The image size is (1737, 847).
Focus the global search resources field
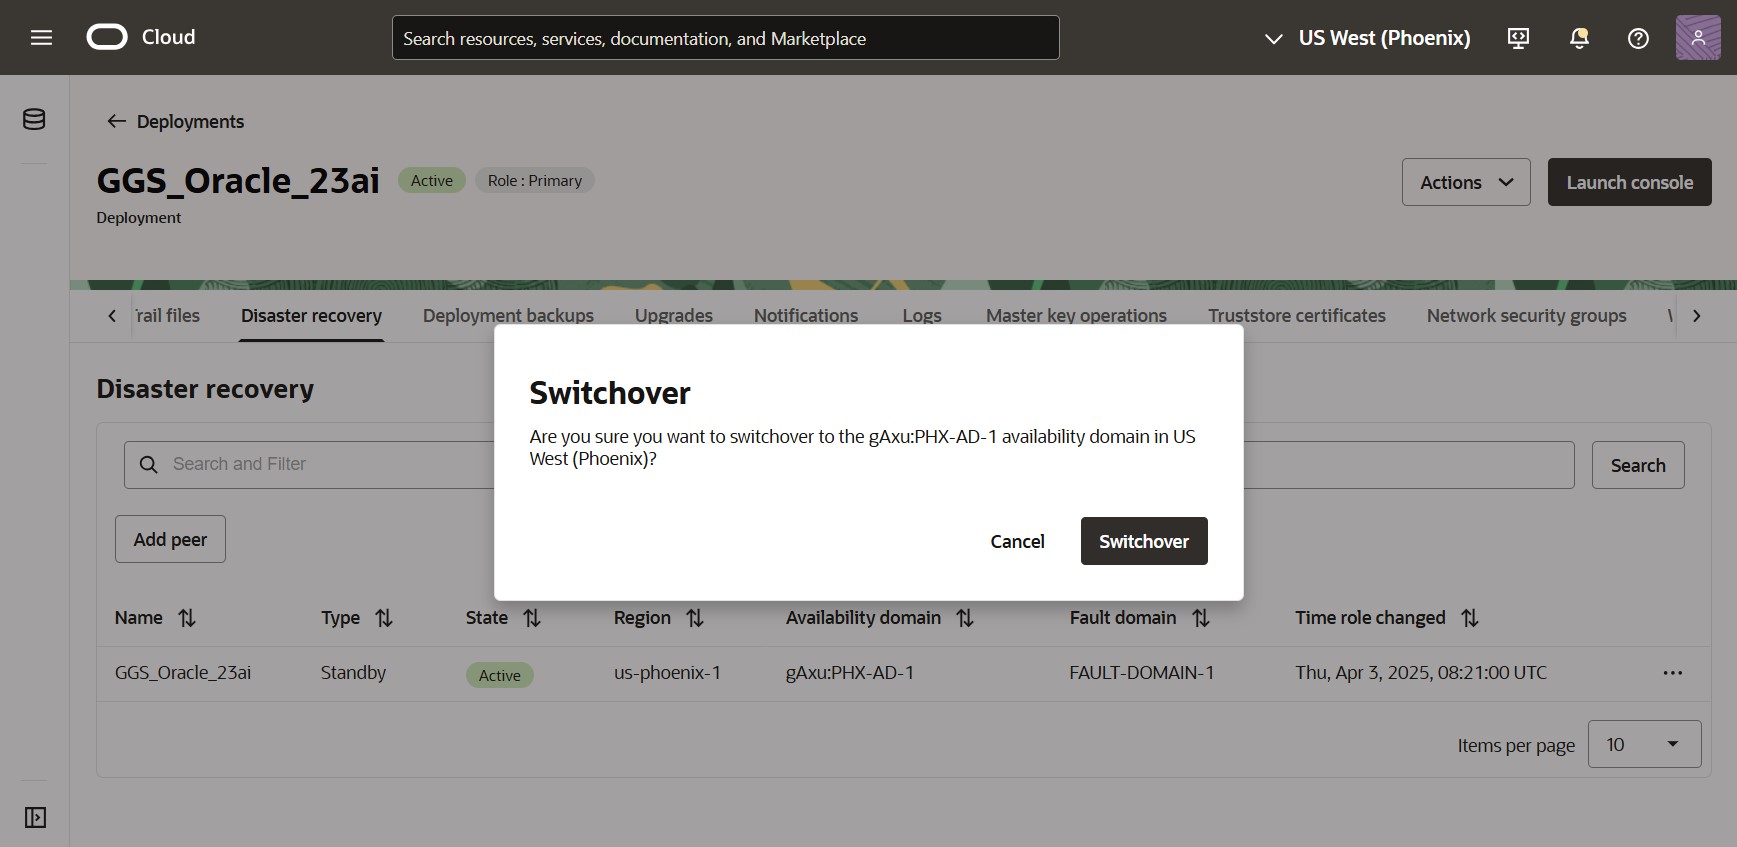(x=725, y=38)
